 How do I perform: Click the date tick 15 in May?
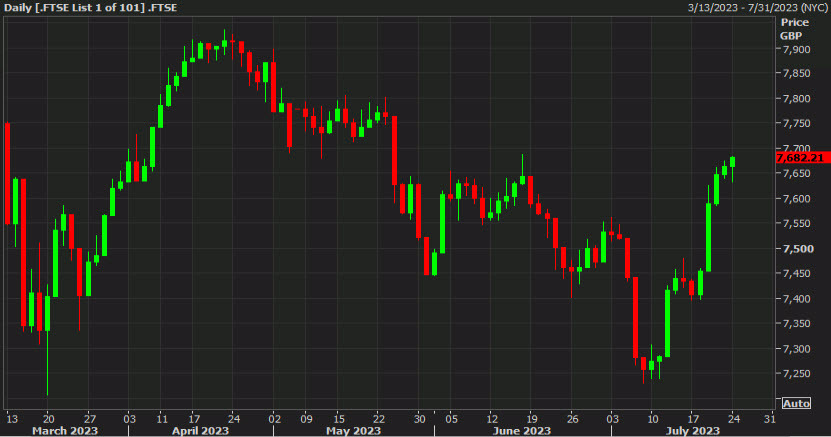pos(339,419)
